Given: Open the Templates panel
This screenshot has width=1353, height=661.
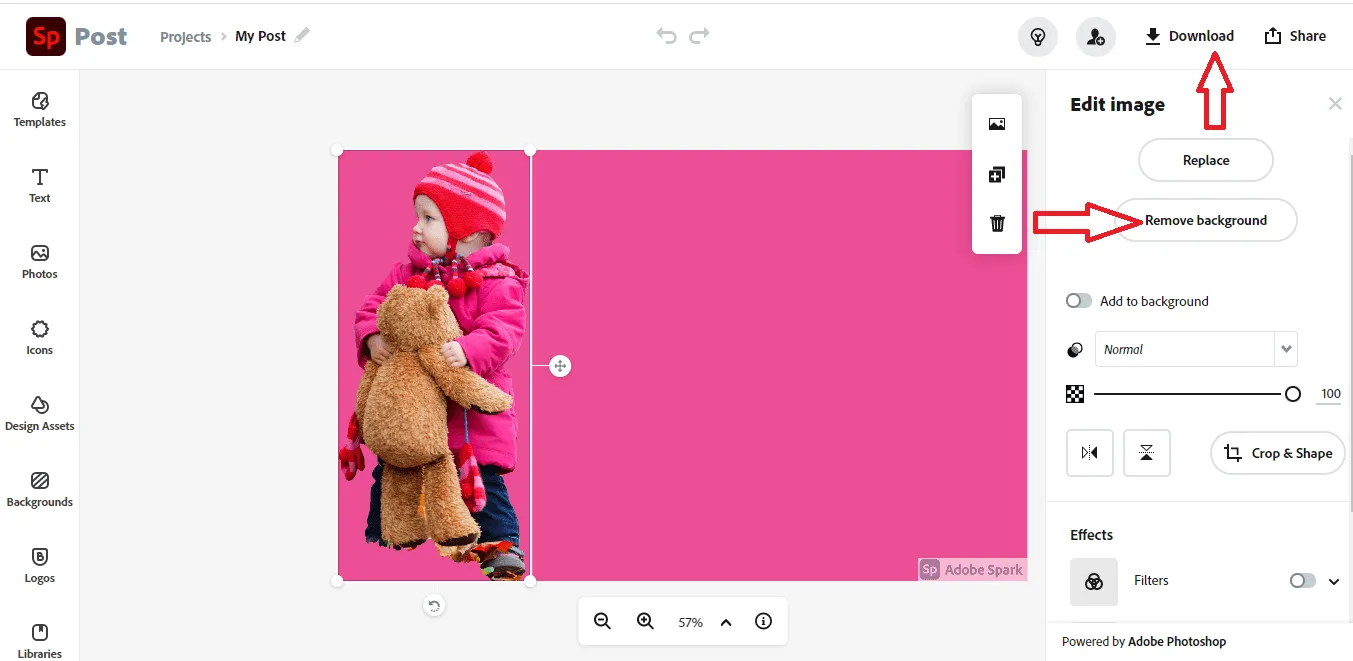Looking at the screenshot, I should (40, 110).
